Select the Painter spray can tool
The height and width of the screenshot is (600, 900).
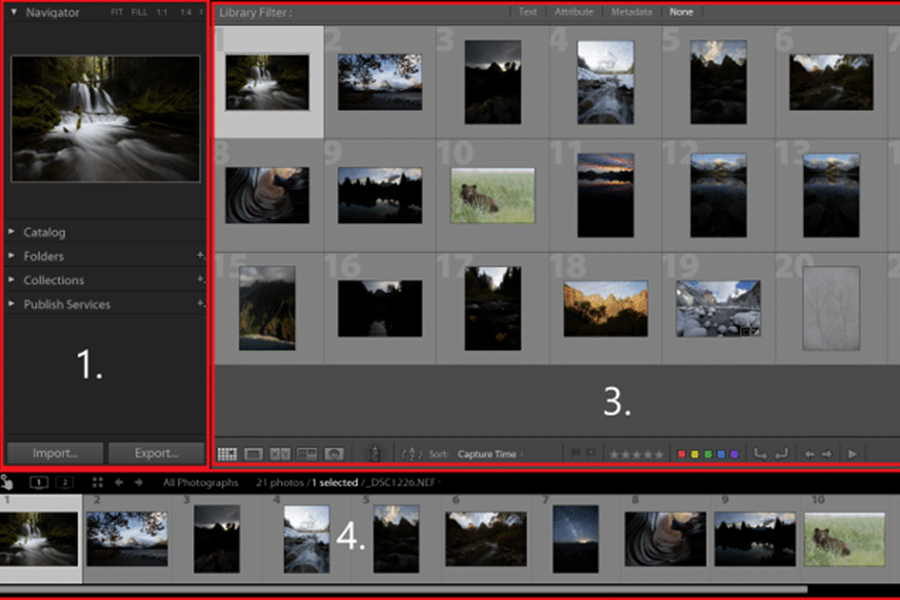pos(374,454)
